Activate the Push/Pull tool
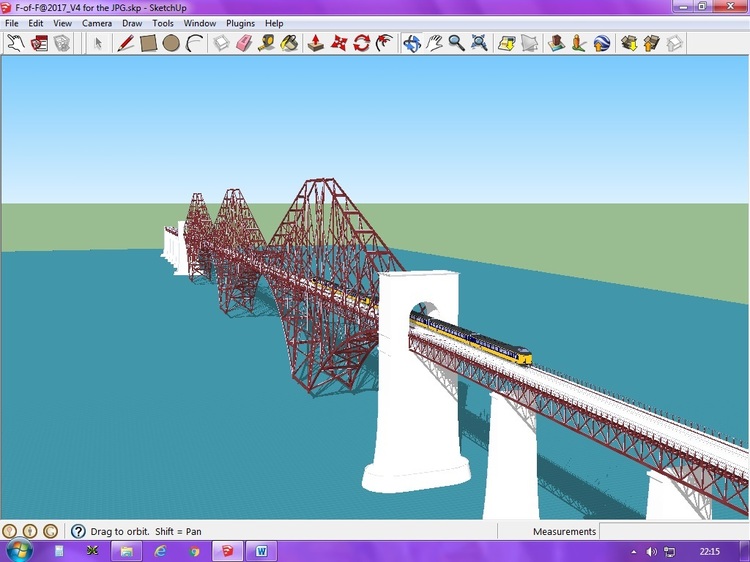The height and width of the screenshot is (562, 750). pos(316,43)
